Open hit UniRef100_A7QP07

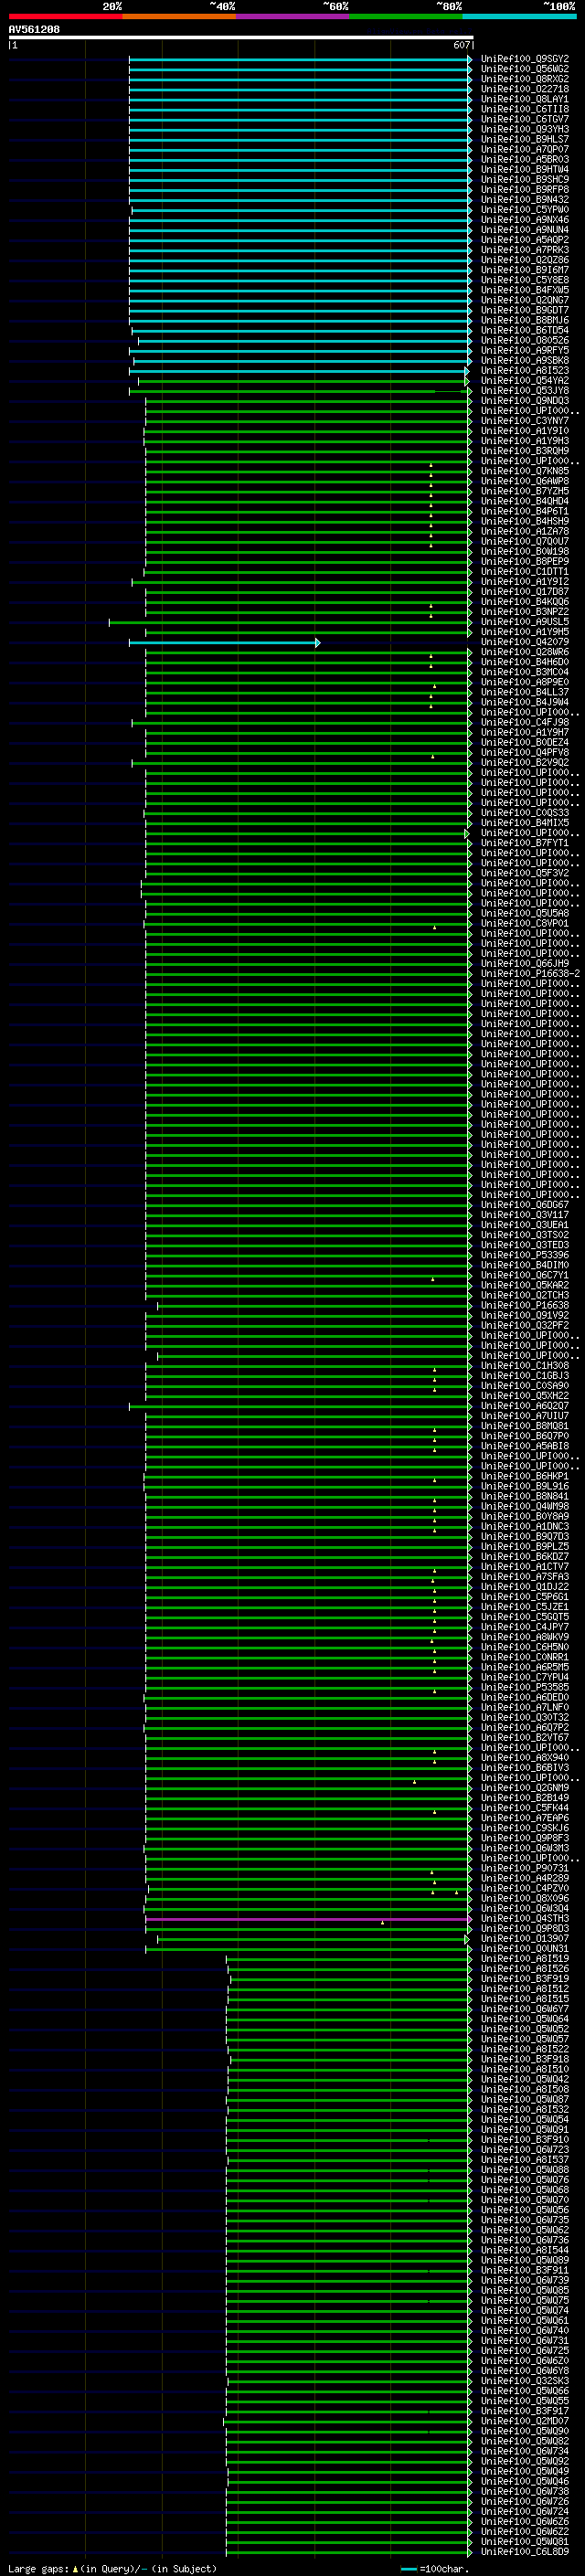pos(524,150)
